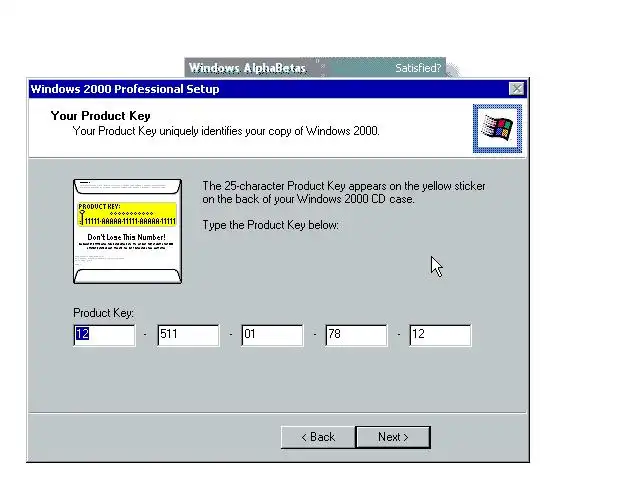Go back with the Back button
Screen dimensions: 640x480
[318, 437]
